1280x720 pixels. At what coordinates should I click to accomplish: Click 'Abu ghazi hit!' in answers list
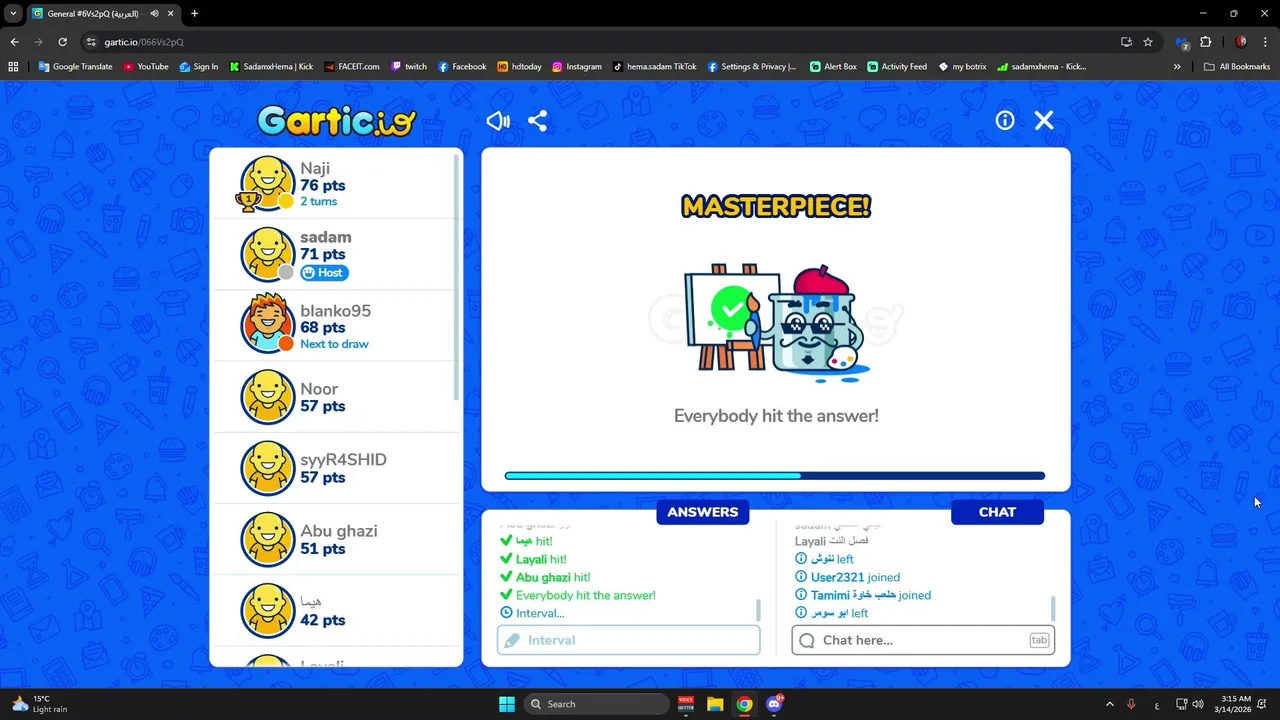[x=553, y=577]
